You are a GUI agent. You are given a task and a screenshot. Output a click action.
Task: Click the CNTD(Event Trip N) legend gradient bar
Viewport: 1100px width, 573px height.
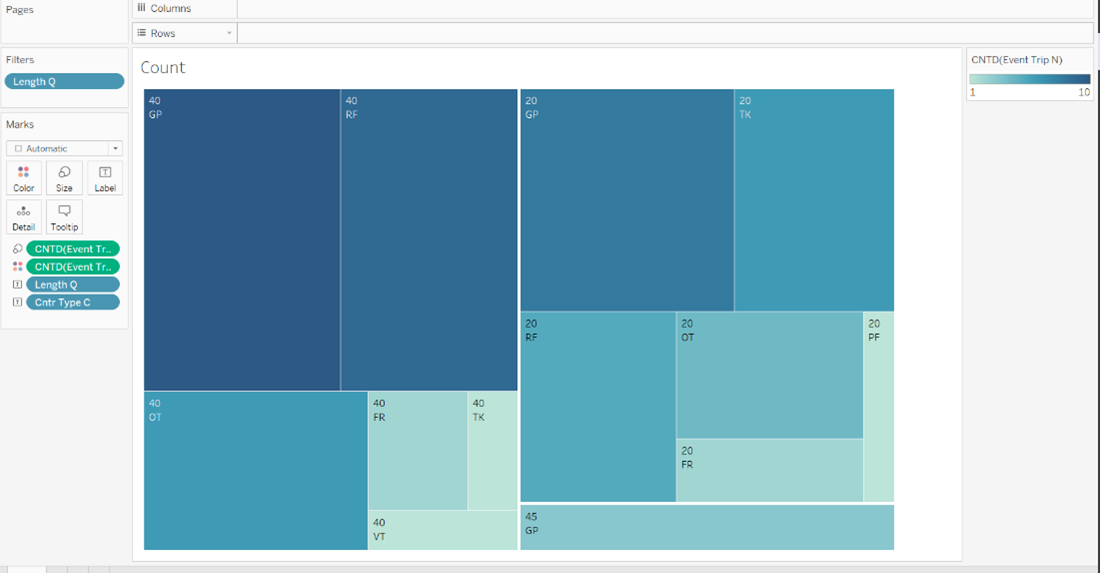(1030, 79)
